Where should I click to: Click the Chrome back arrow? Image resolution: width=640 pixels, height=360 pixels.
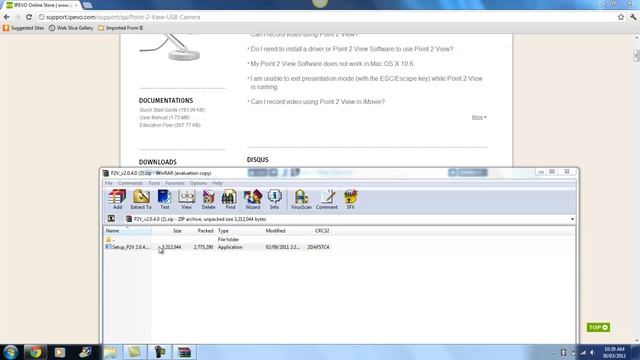tap(7, 17)
